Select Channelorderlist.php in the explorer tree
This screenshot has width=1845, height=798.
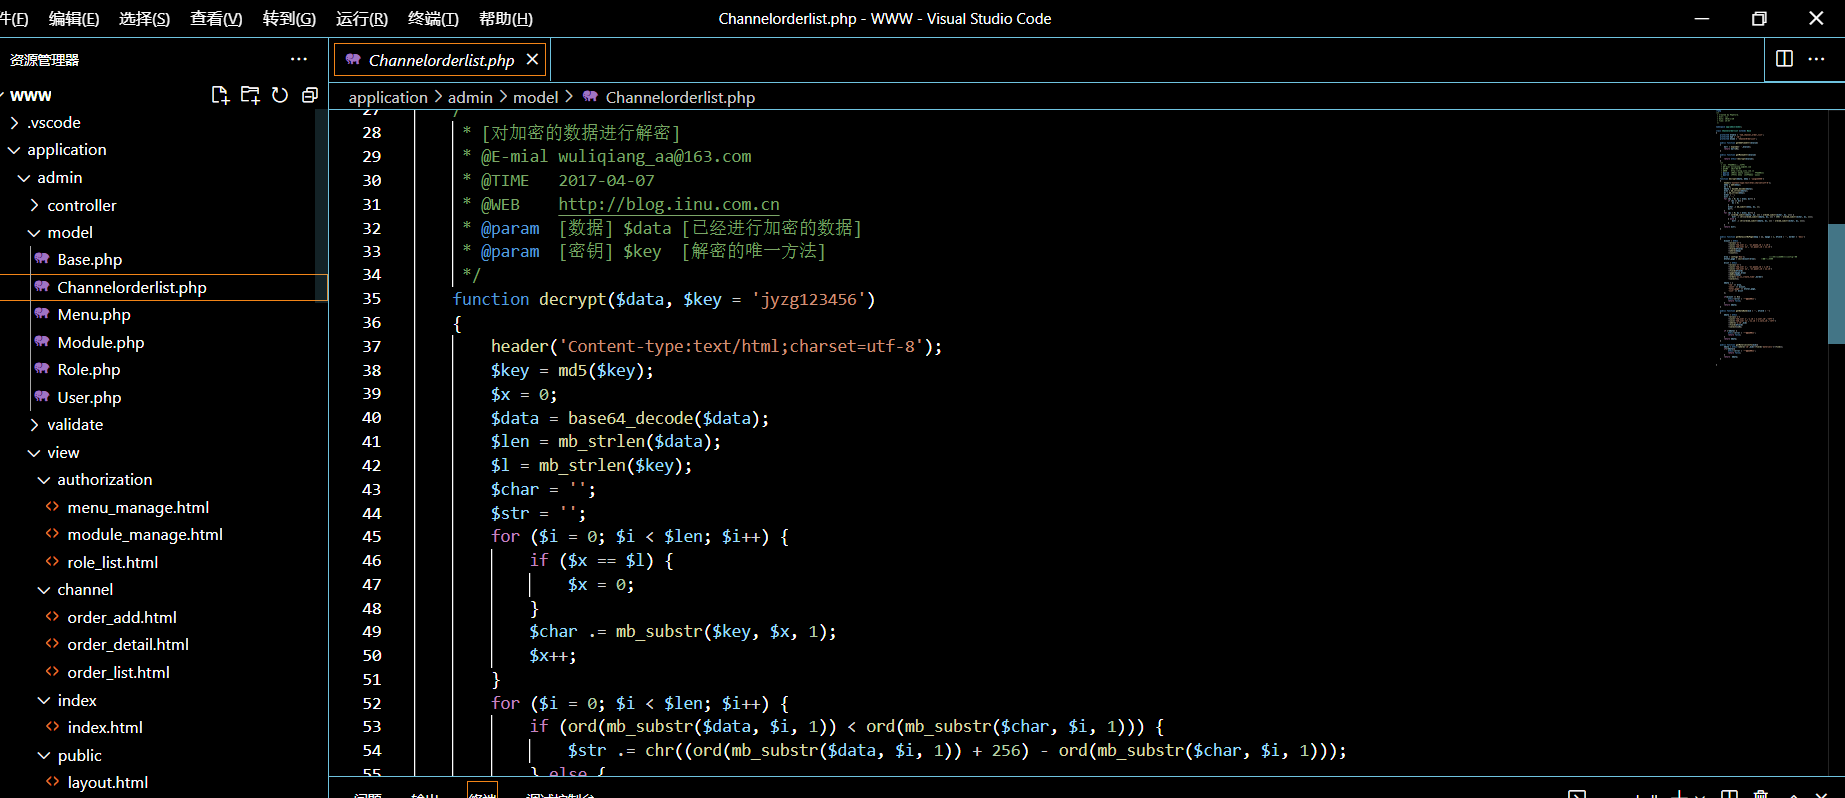[132, 287]
